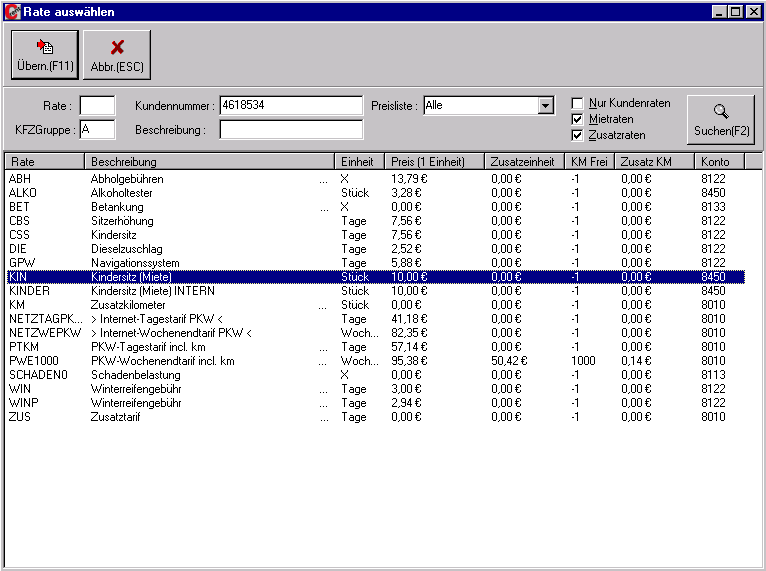Viewport: 766px width, 571px height.
Task: Click the empty Beschreibung search field
Action: point(290,129)
